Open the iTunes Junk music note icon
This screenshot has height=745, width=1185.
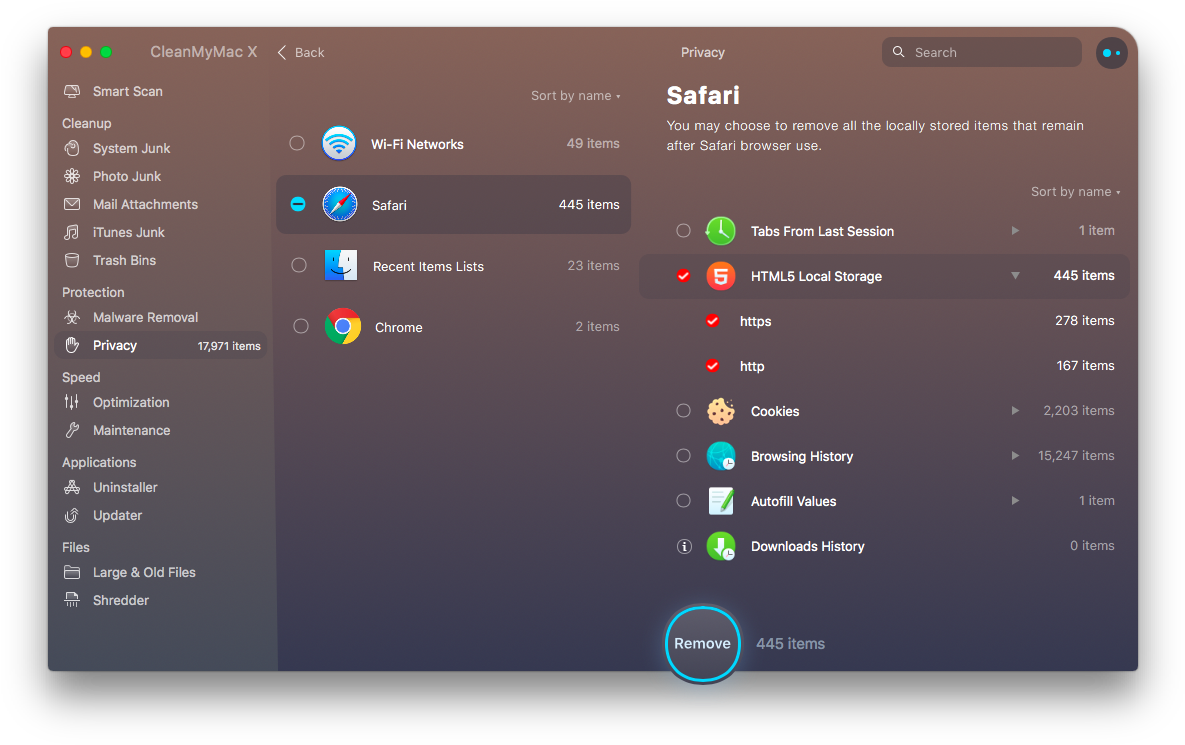[x=72, y=232]
